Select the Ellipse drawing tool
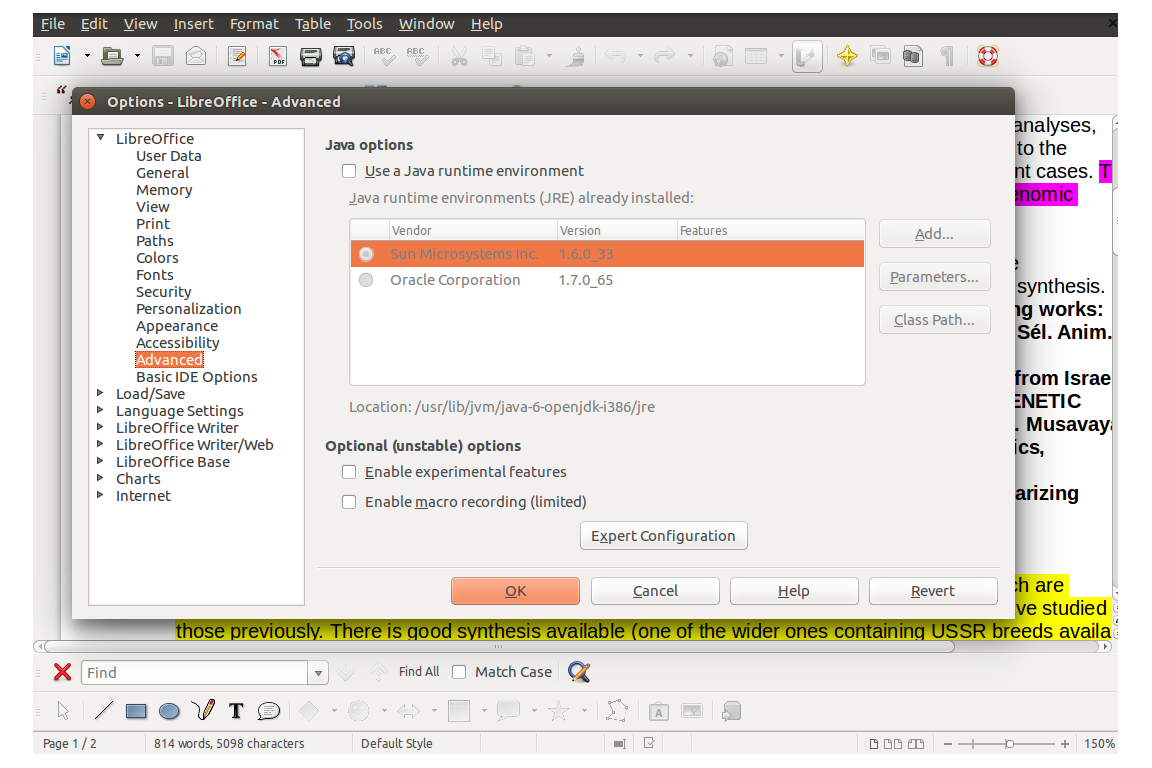The image size is (1152, 768). pyautogui.click(x=169, y=711)
